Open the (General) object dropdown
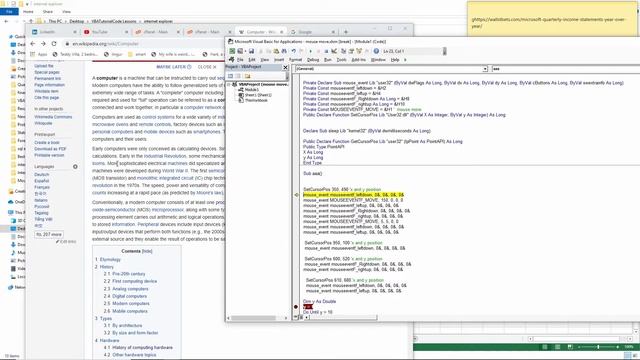The image size is (640, 360). coord(485,69)
